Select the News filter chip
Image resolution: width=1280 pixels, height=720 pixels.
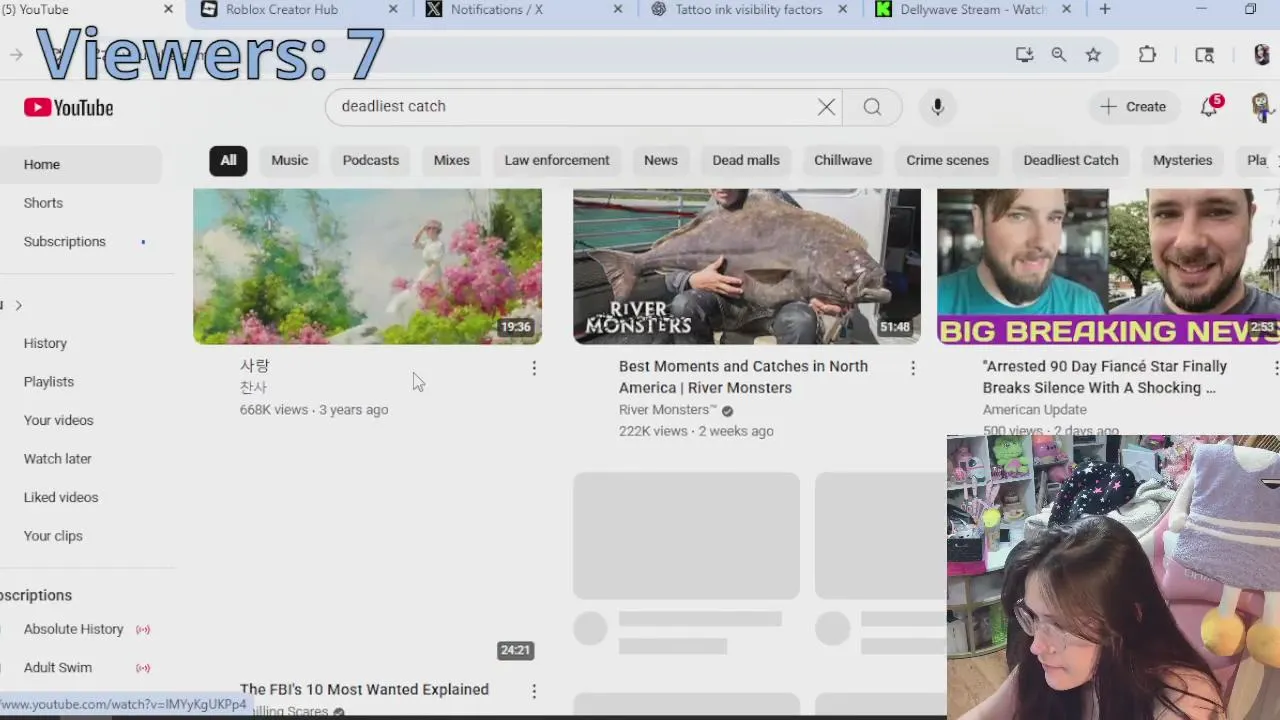[x=661, y=160]
